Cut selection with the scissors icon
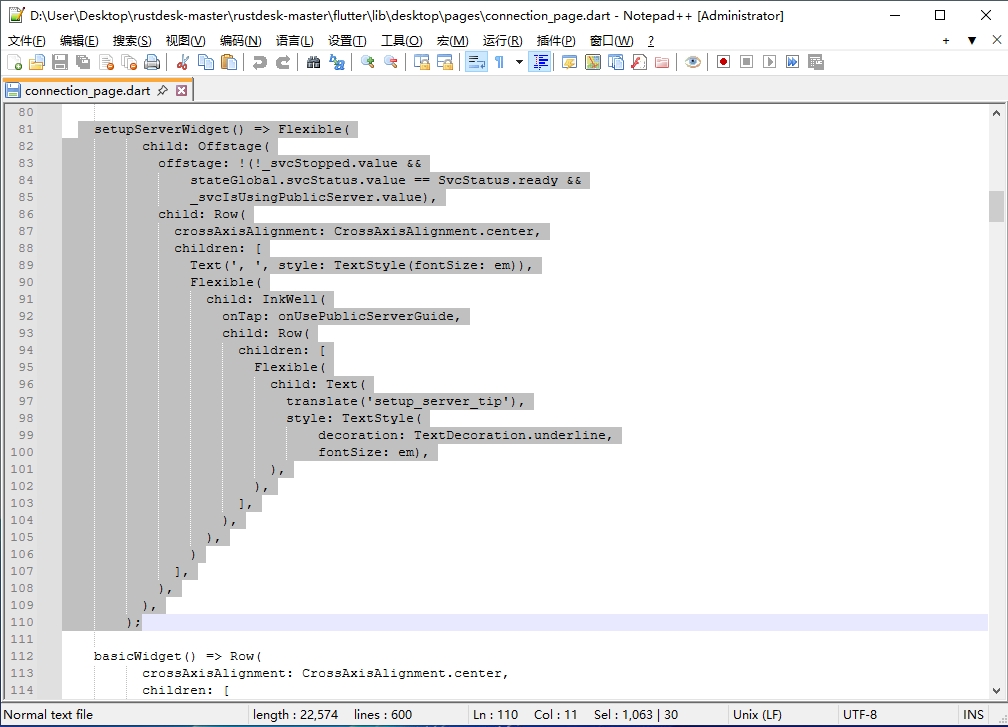The image size is (1008, 727). pos(183,62)
